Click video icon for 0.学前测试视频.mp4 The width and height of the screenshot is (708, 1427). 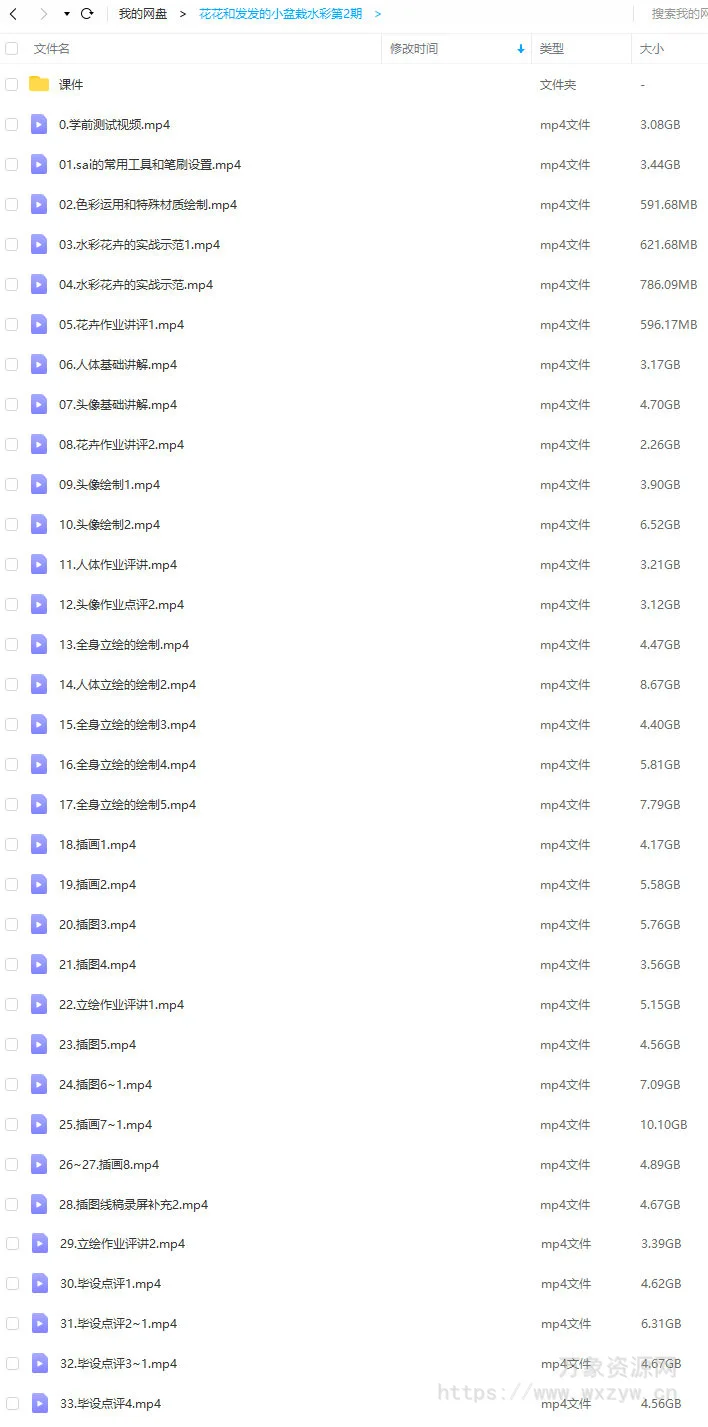(39, 124)
